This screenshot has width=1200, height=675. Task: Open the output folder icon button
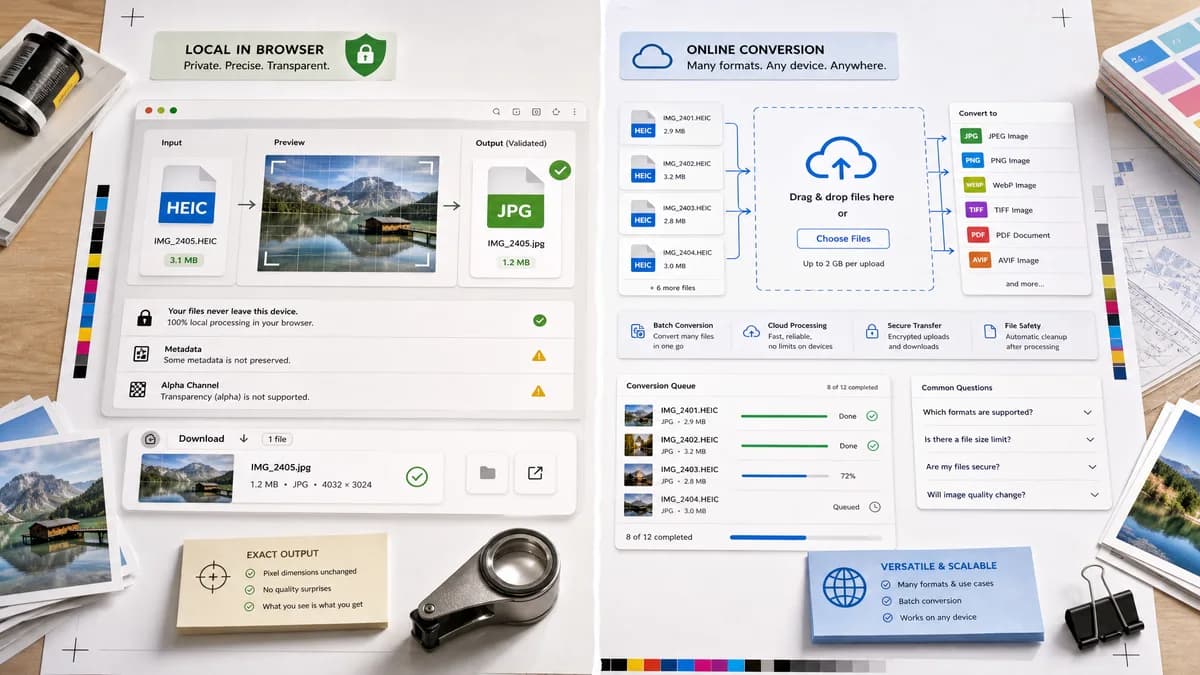pos(487,473)
